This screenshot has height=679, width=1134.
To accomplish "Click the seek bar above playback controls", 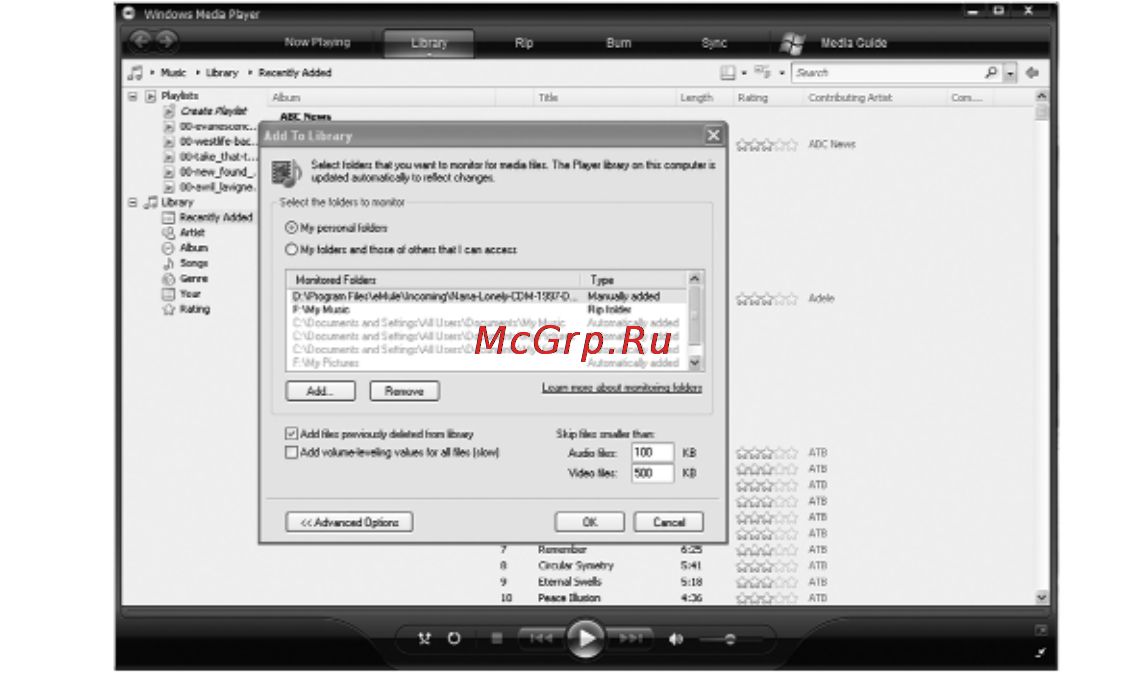I will pos(586,612).
